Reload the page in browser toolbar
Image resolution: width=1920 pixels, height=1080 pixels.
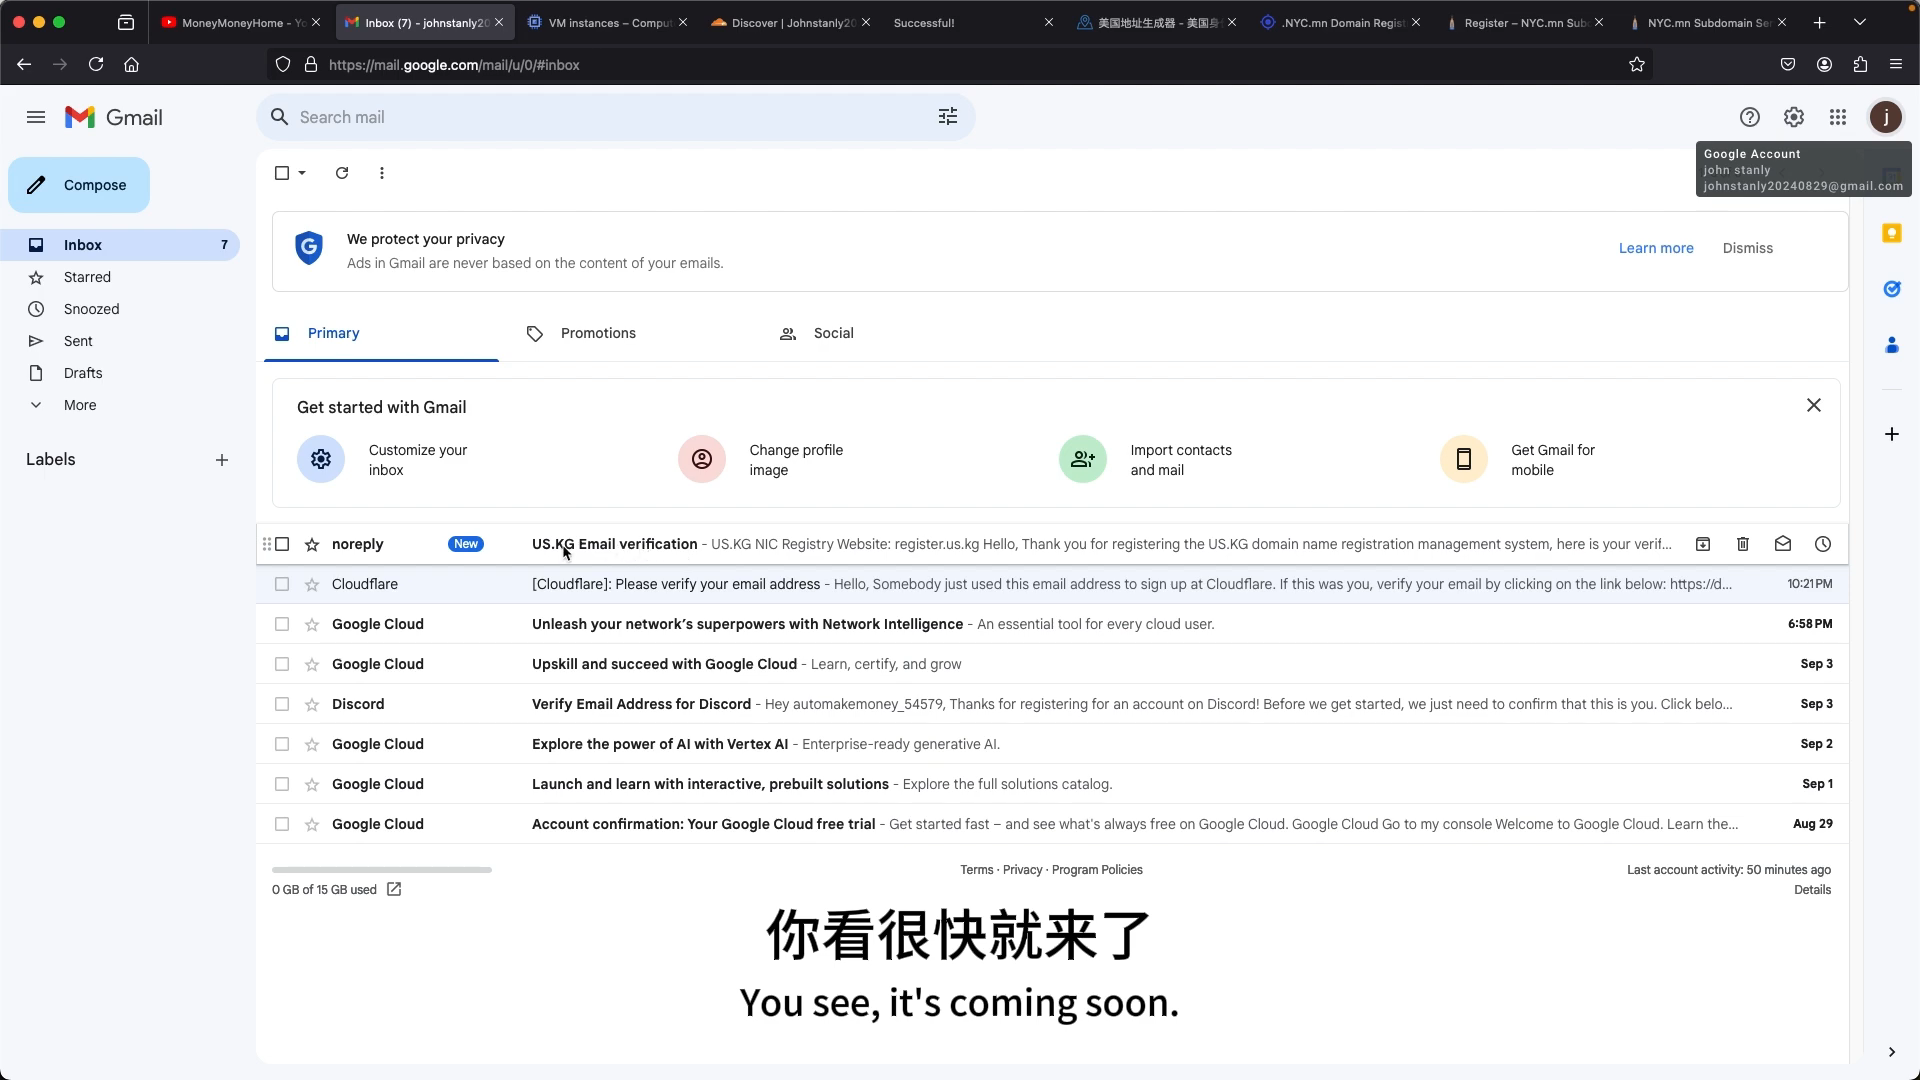(x=96, y=65)
